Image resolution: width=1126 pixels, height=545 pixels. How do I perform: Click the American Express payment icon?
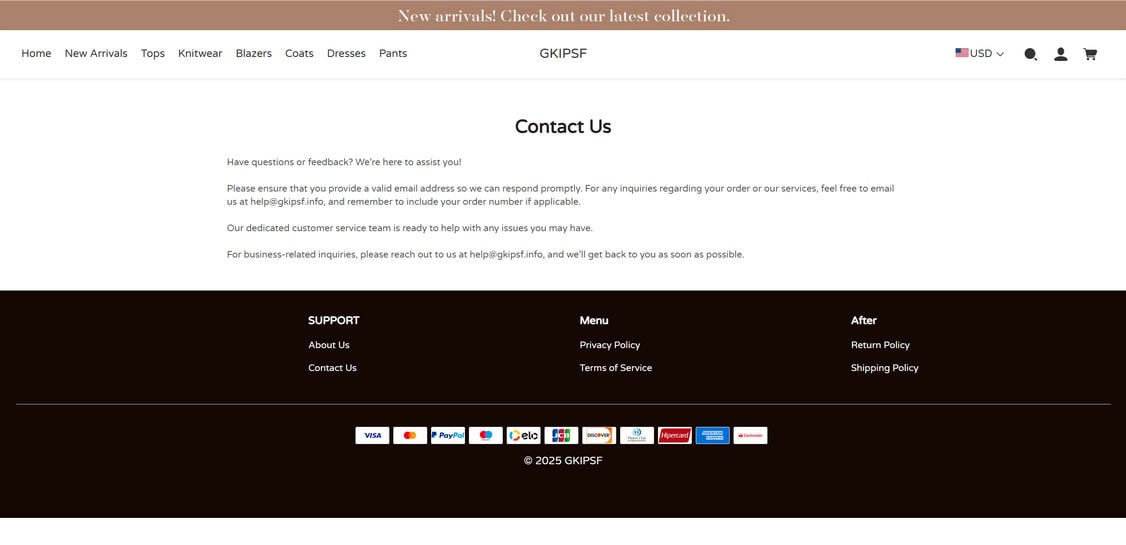(712, 435)
